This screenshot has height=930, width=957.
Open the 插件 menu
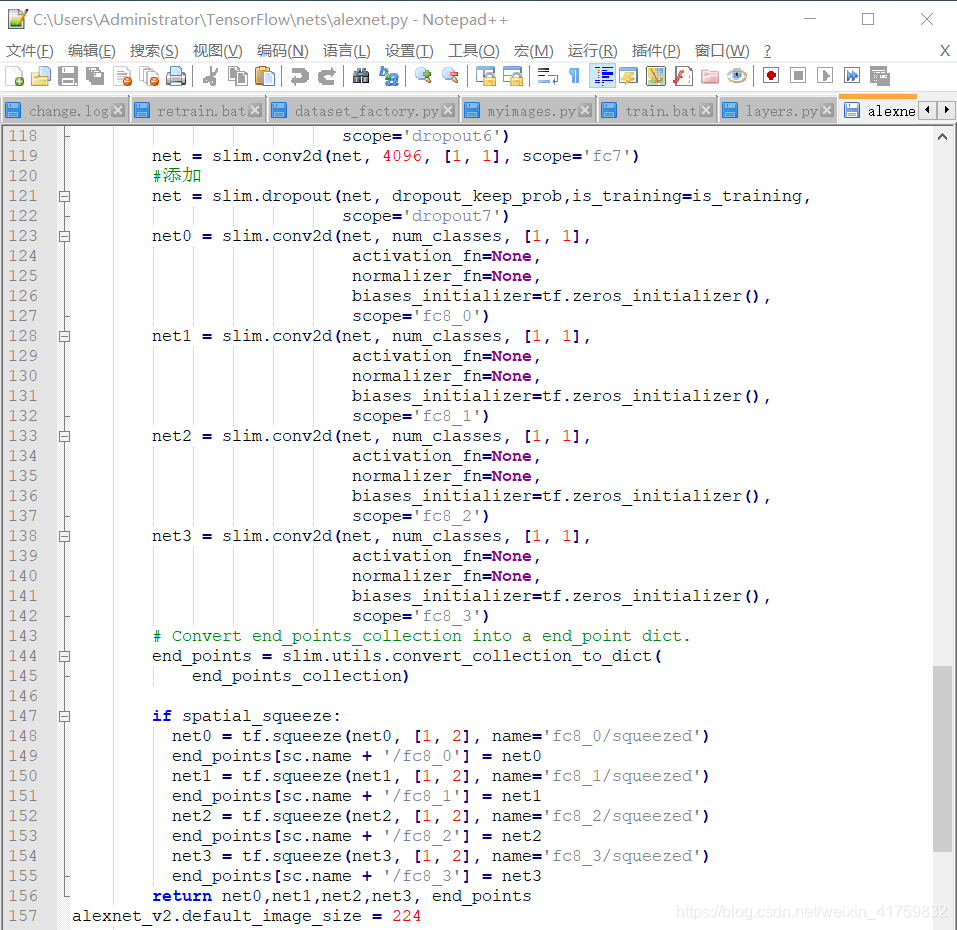point(656,51)
